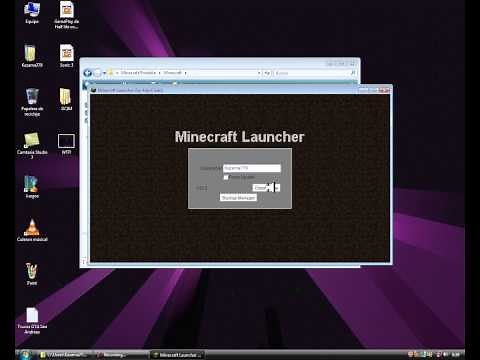Launch Camtasia Studio 3 shortcut

32,145
